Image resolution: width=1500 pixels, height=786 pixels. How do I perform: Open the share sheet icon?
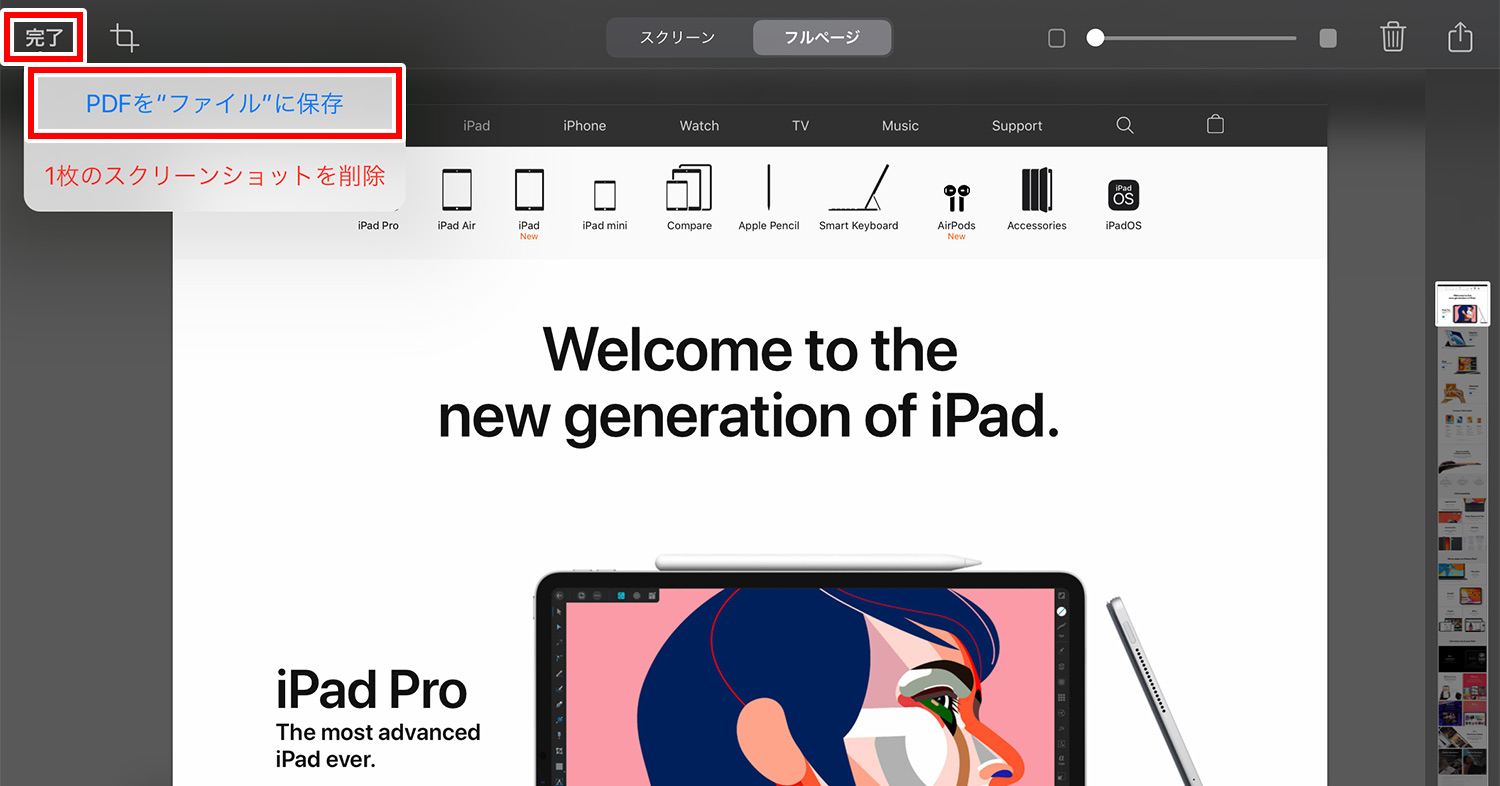[1460, 37]
